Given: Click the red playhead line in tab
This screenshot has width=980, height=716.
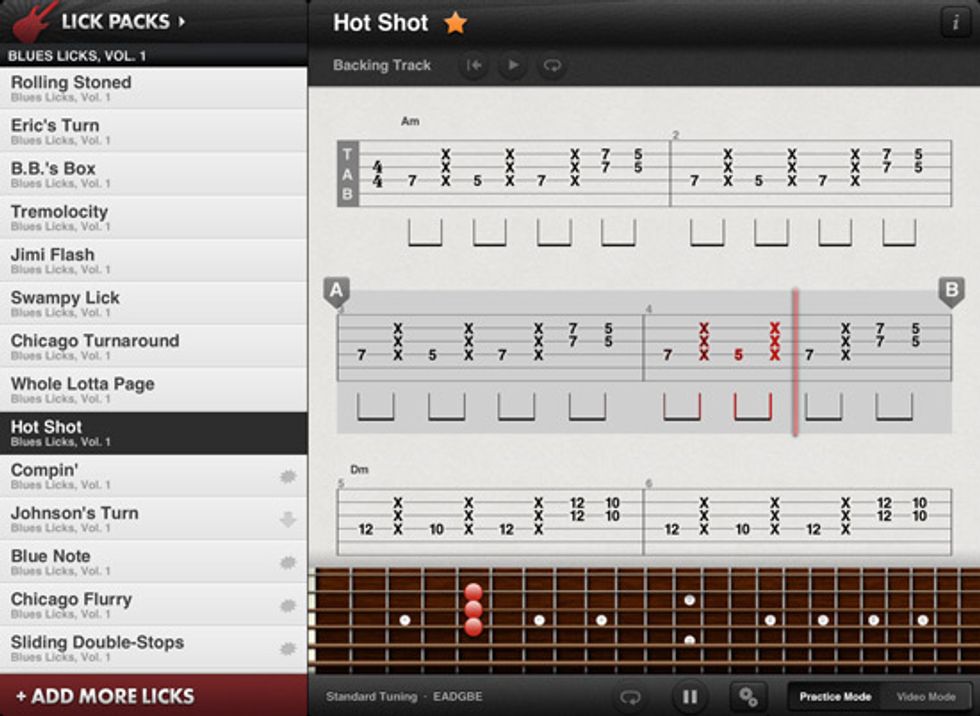Looking at the screenshot, I should (x=795, y=362).
